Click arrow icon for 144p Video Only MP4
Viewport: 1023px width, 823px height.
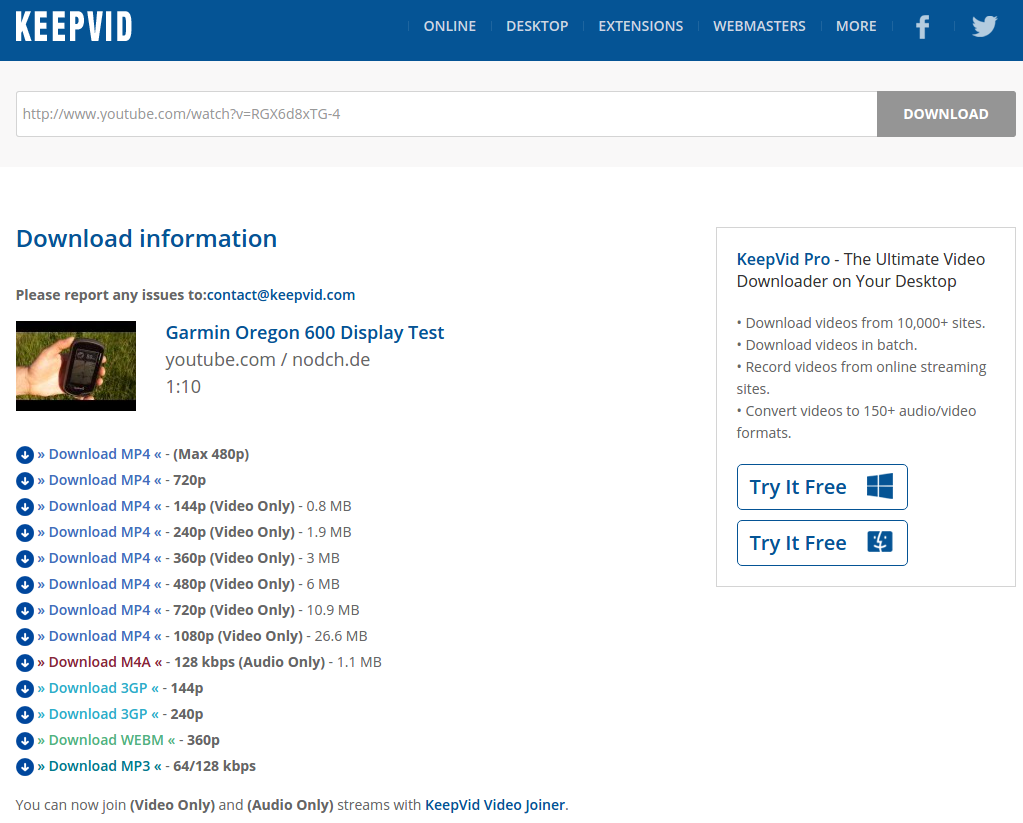[x=25, y=507]
